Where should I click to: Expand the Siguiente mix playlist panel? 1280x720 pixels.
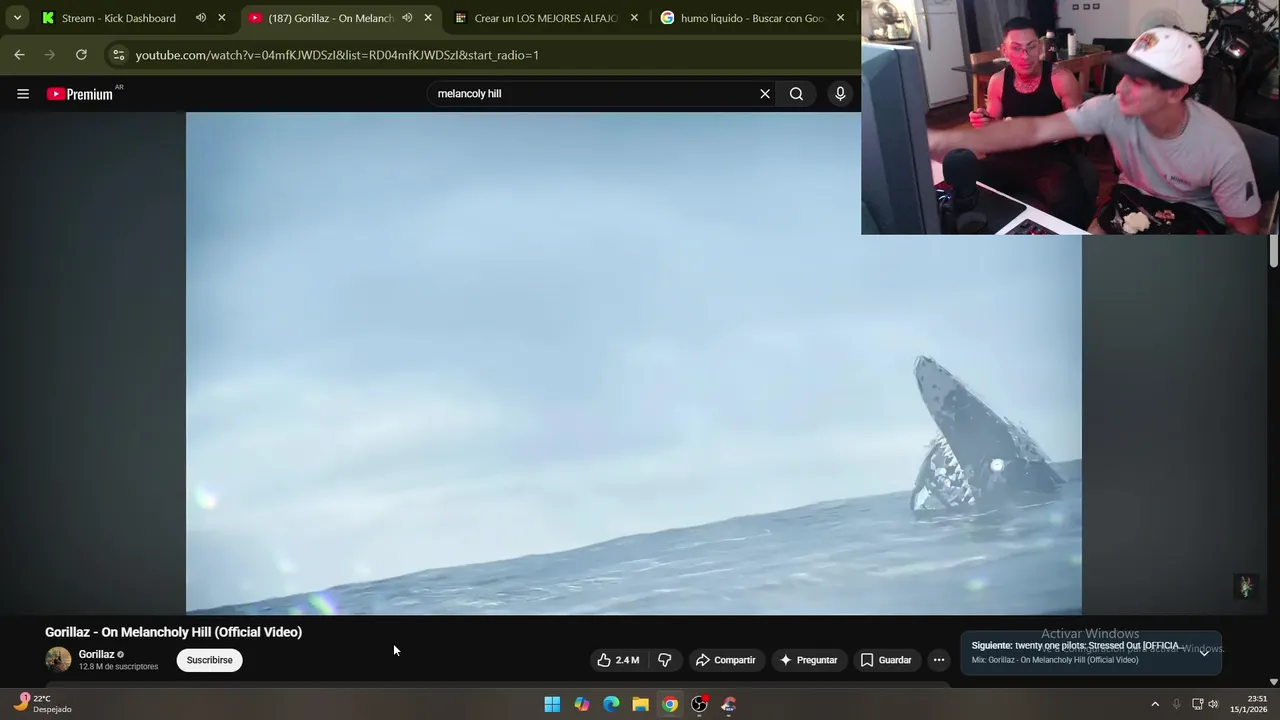(1204, 652)
